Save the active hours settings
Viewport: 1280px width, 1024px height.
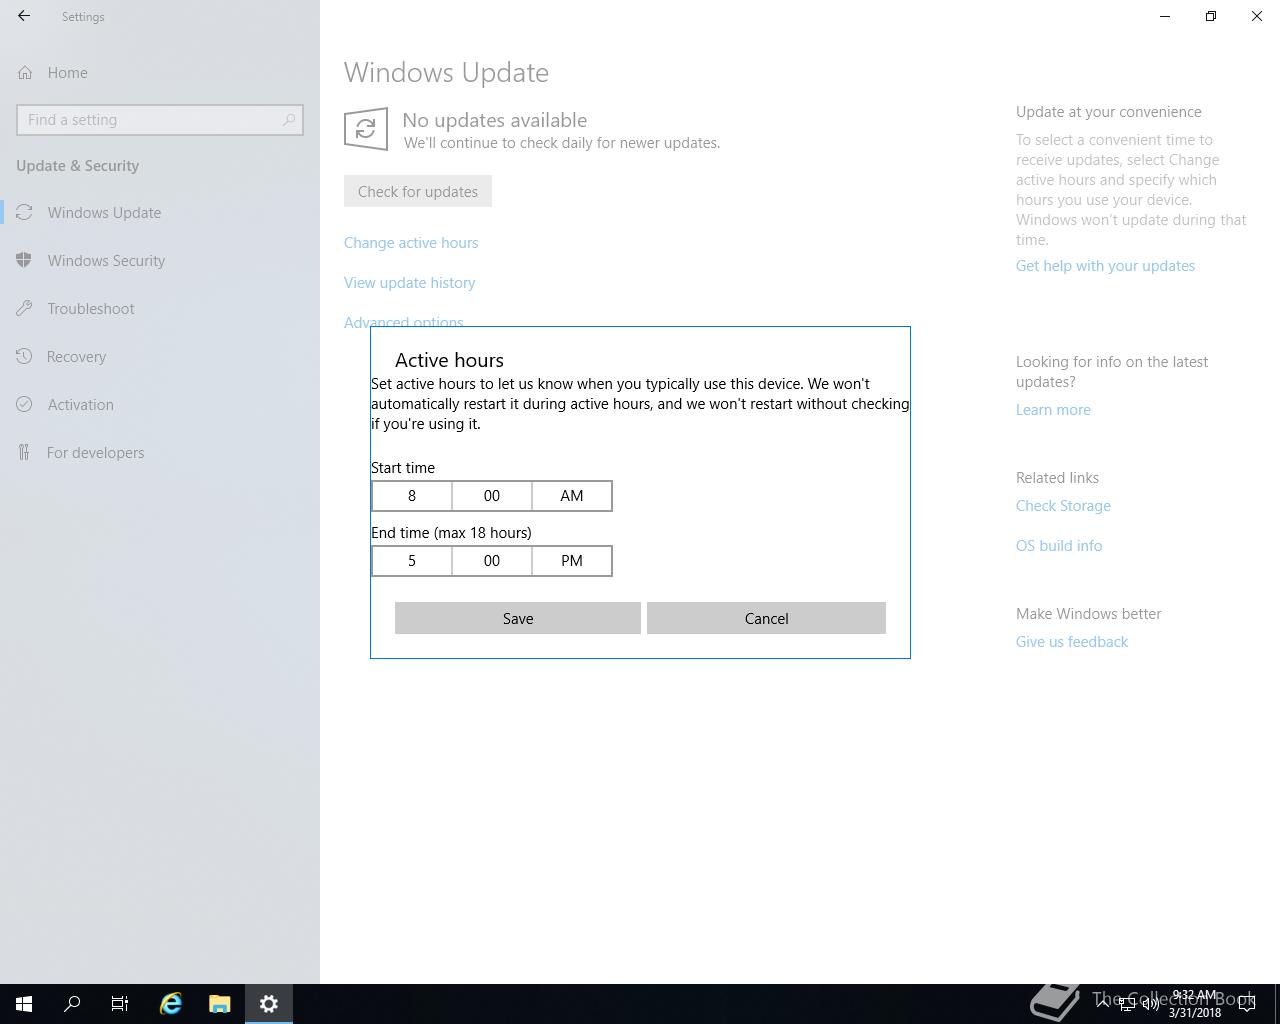[518, 618]
